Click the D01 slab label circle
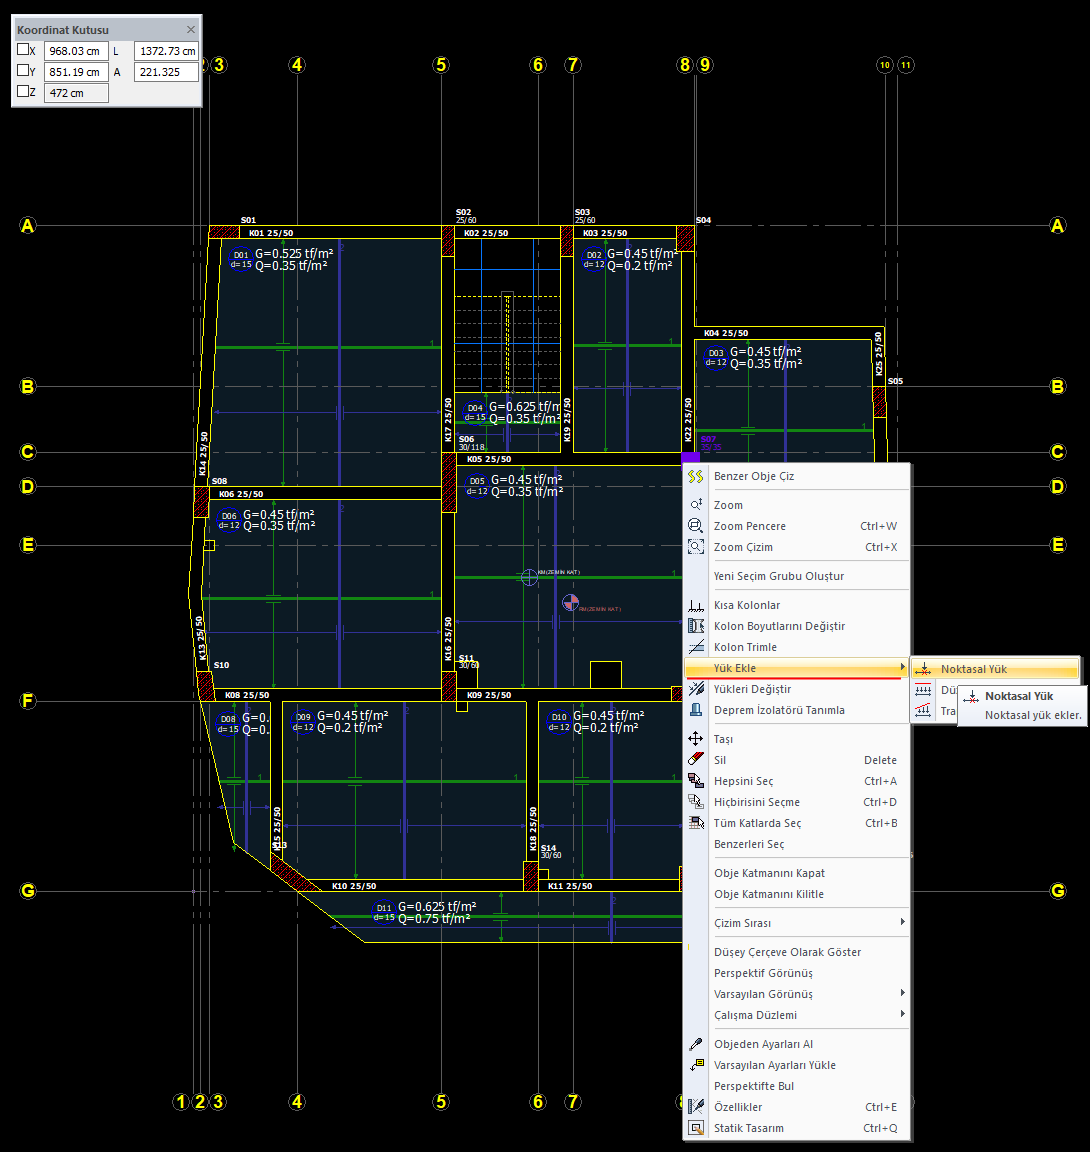This screenshot has height=1152, width=1090. 240,259
